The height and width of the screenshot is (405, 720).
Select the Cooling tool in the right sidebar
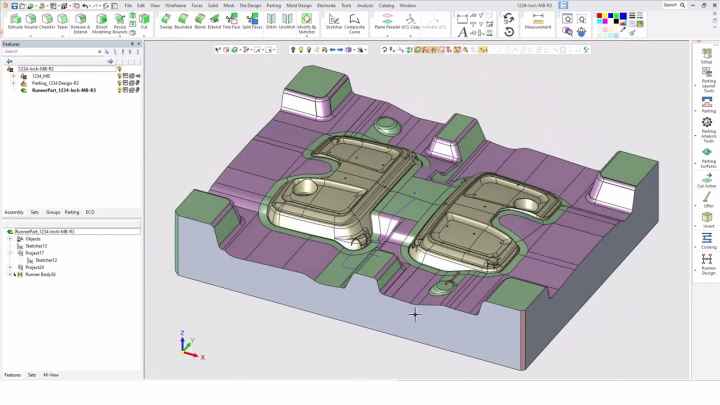pos(707,240)
